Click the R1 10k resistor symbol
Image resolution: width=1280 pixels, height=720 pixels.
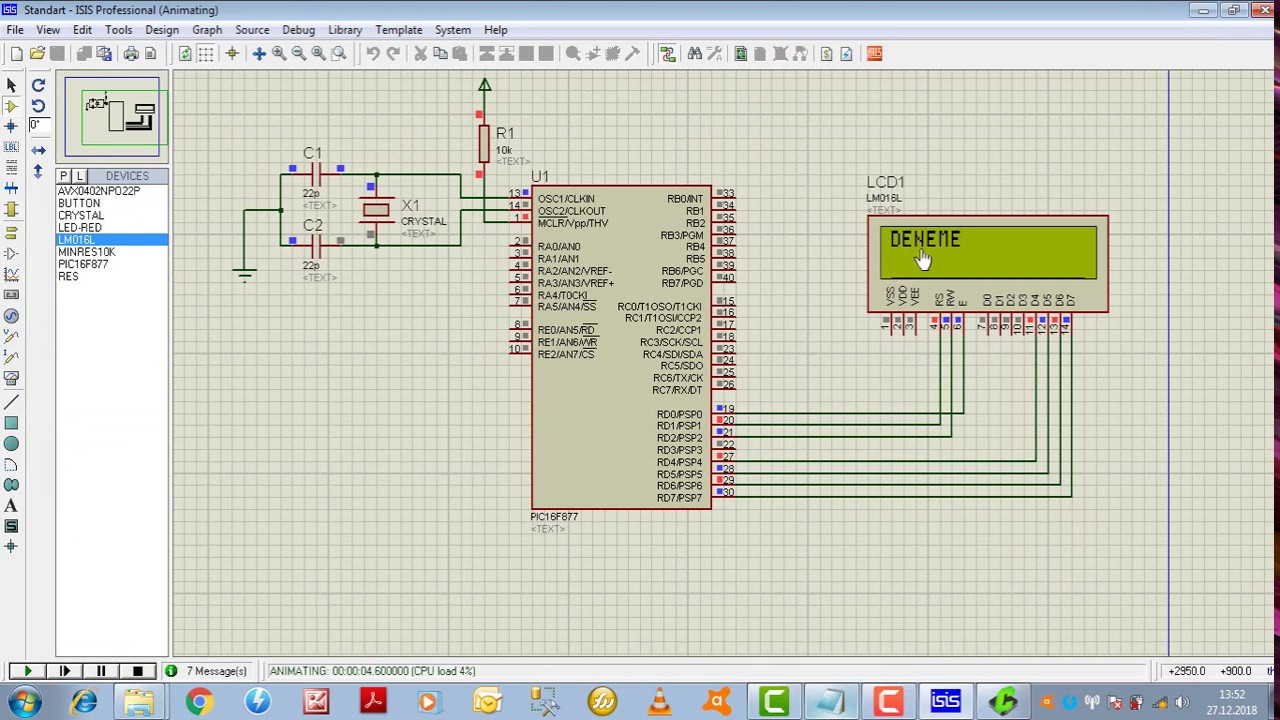click(x=484, y=144)
